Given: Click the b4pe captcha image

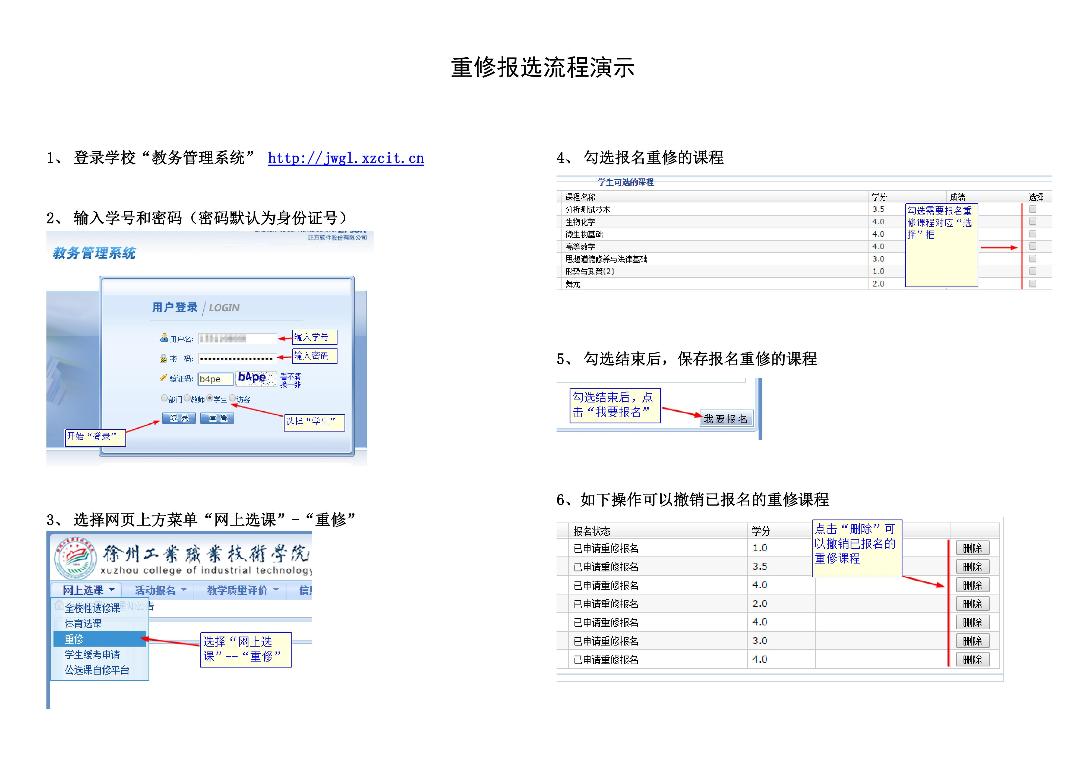Looking at the screenshot, I should 256,378.
